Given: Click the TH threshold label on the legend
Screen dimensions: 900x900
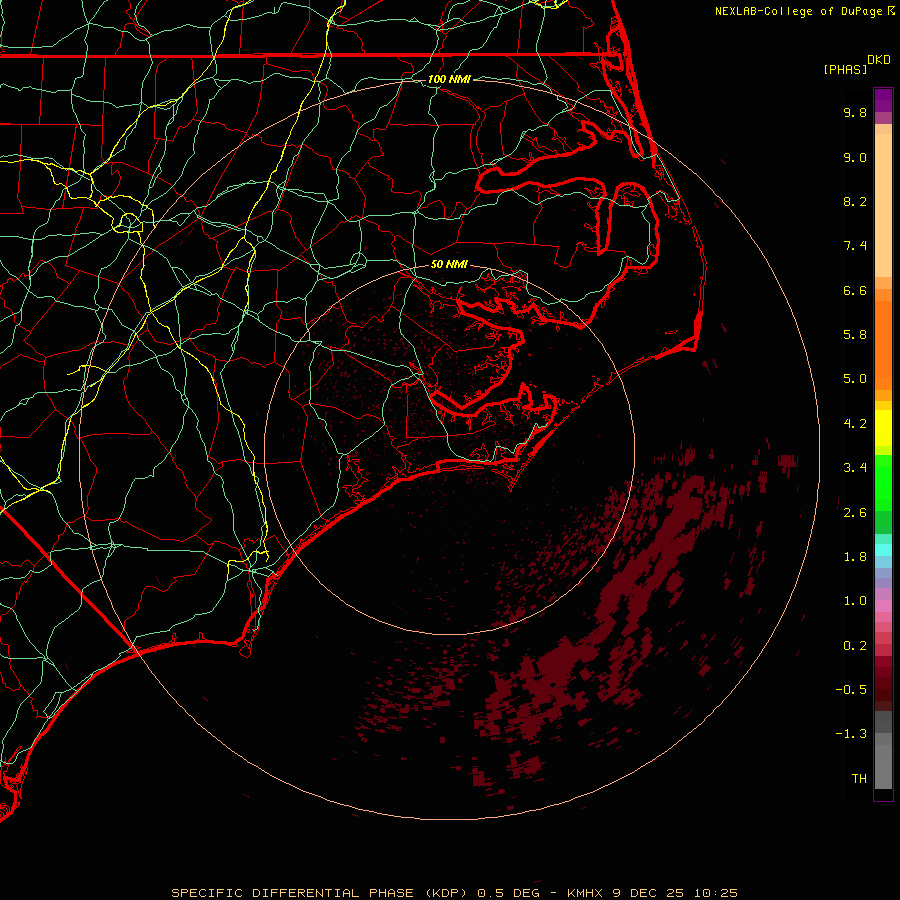Looking at the screenshot, I should tap(859, 779).
